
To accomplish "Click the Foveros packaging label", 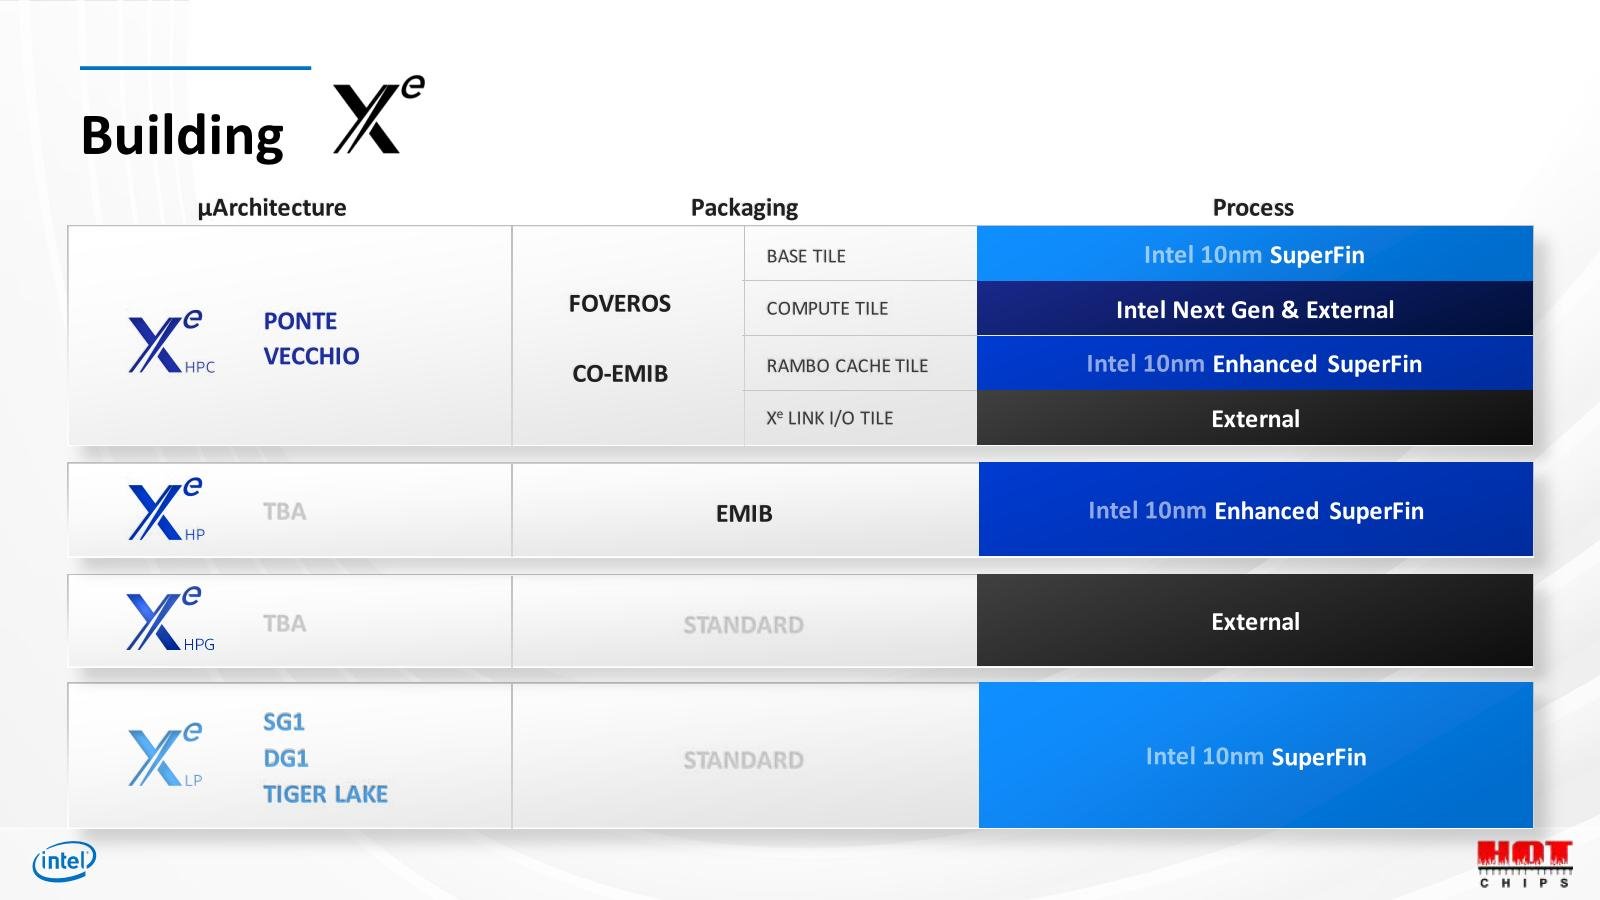I will (620, 304).
